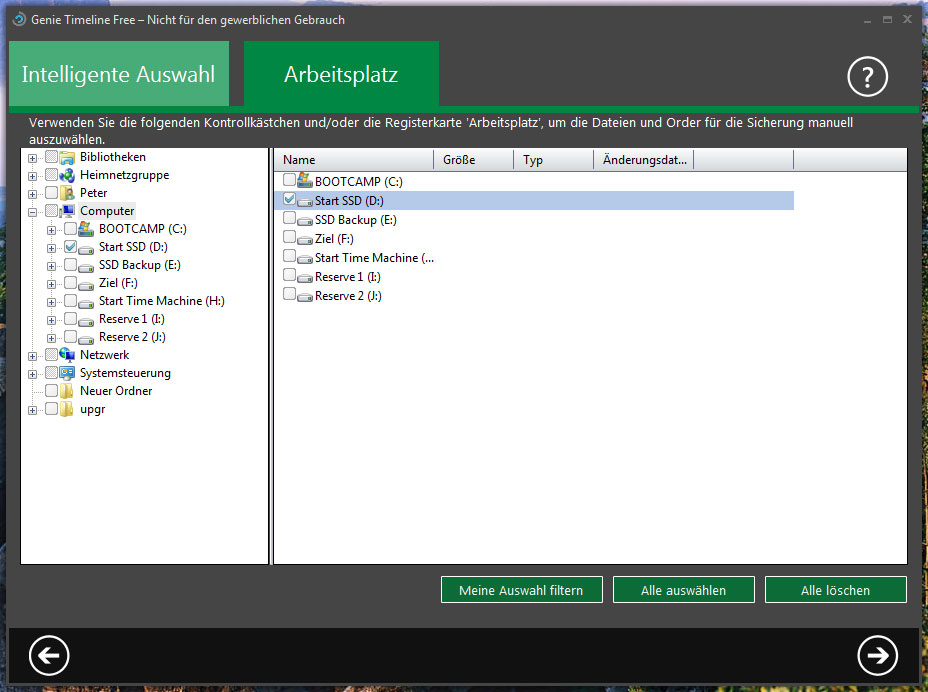The width and height of the screenshot is (928, 692).
Task: Sort by Name column header
Action: pos(354,160)
